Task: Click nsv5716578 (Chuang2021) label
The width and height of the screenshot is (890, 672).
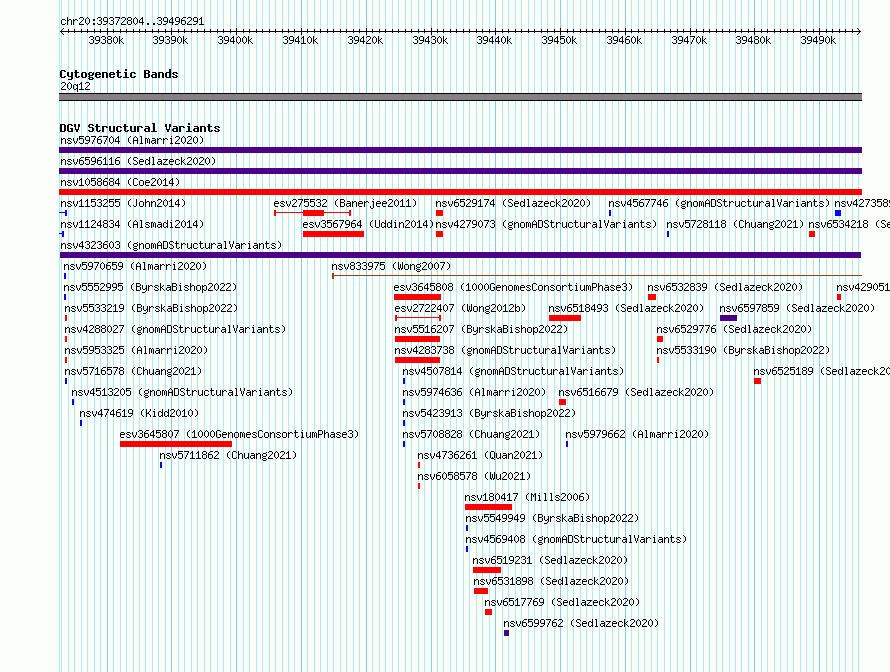Action: point(133,371)
